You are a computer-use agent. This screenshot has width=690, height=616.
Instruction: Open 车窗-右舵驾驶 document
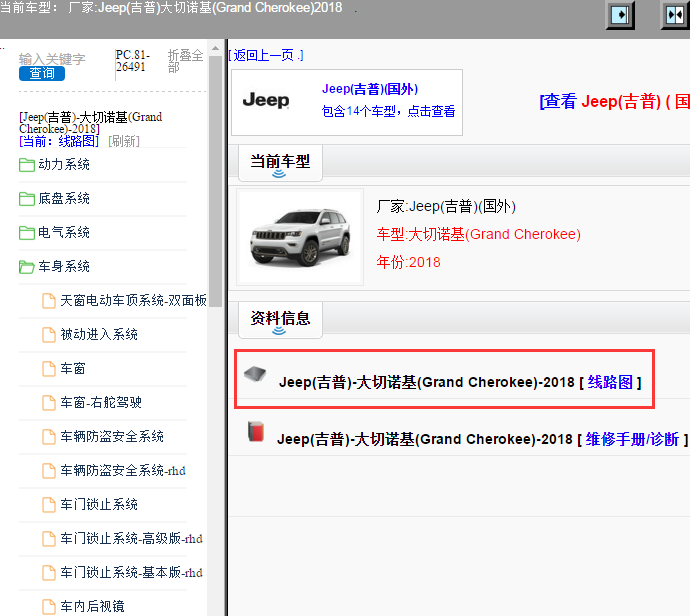(x=101, y=402)
